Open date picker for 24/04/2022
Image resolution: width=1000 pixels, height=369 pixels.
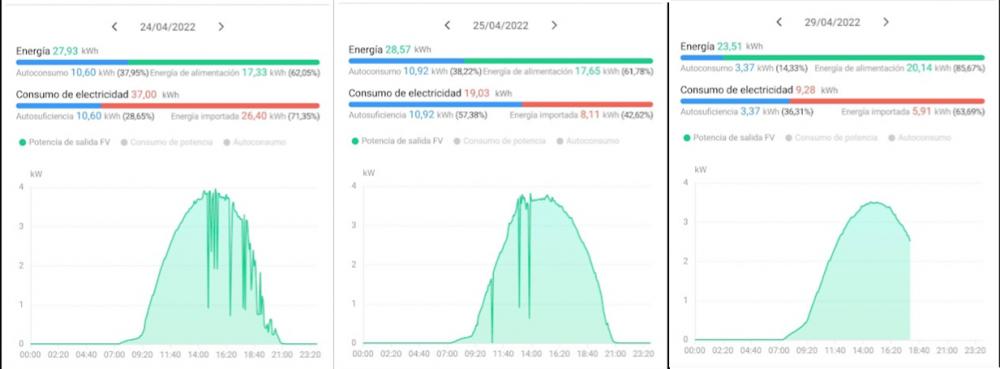(168, 27)
